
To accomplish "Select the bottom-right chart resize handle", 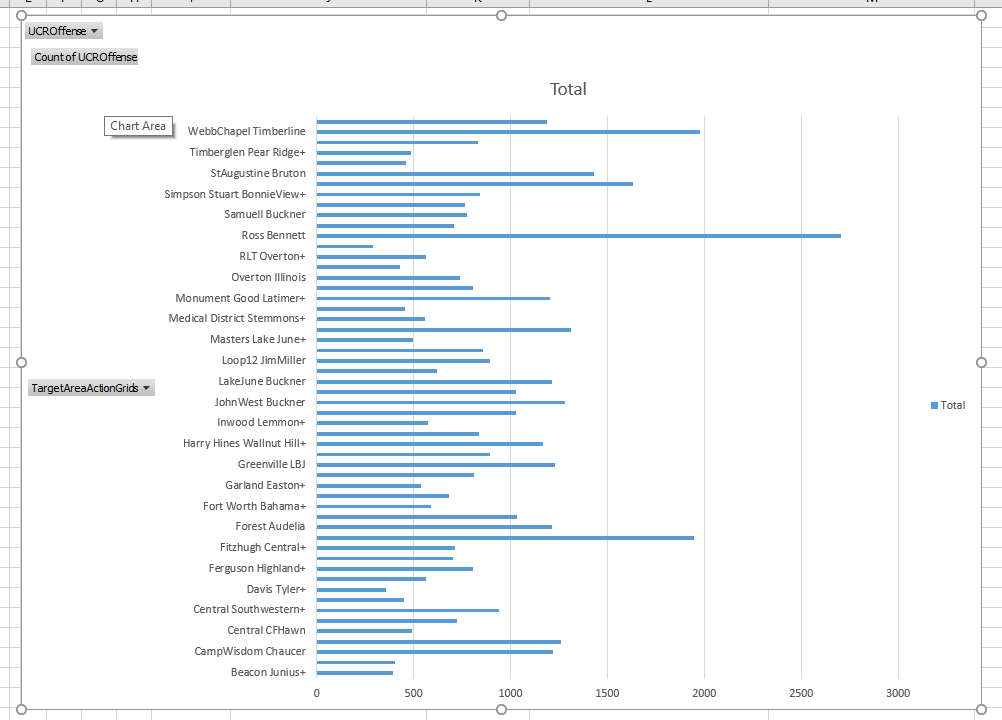I will click(x=982, y=709).
